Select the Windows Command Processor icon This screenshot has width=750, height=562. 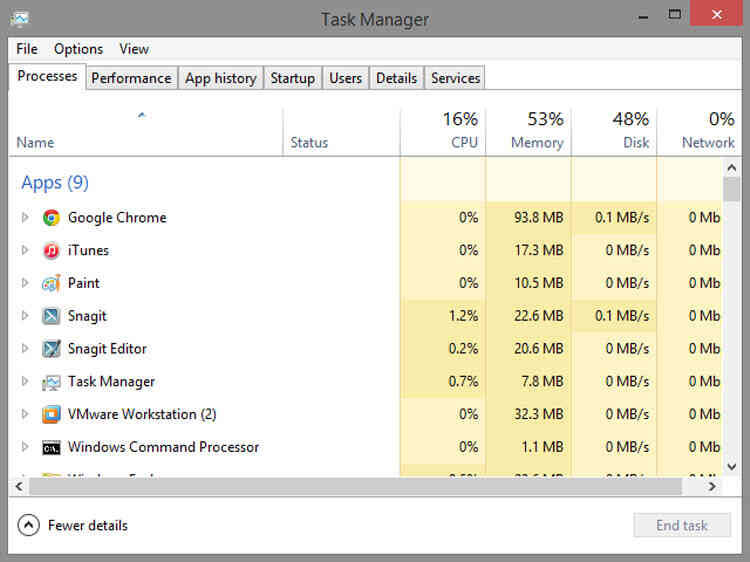52,447
